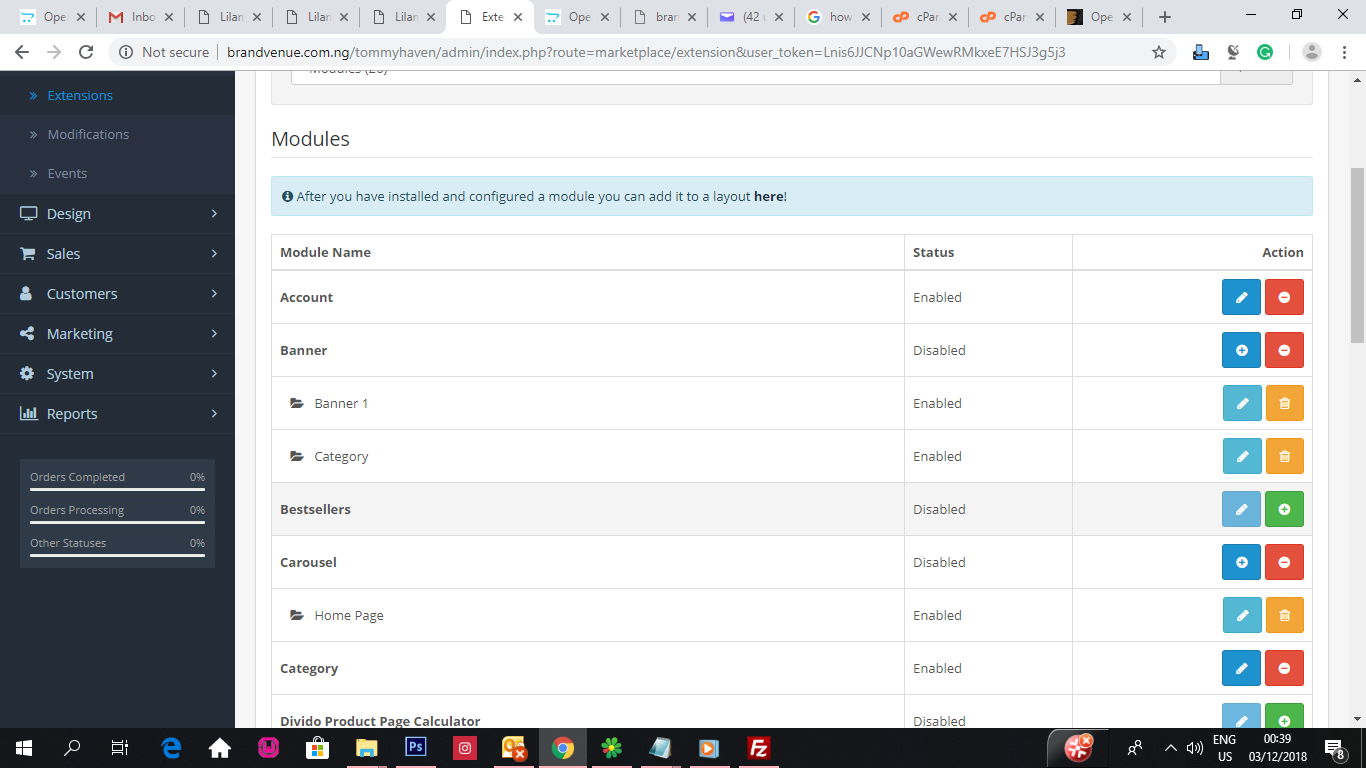Open File Explorer from the taskbar

(x=366, y=747)
